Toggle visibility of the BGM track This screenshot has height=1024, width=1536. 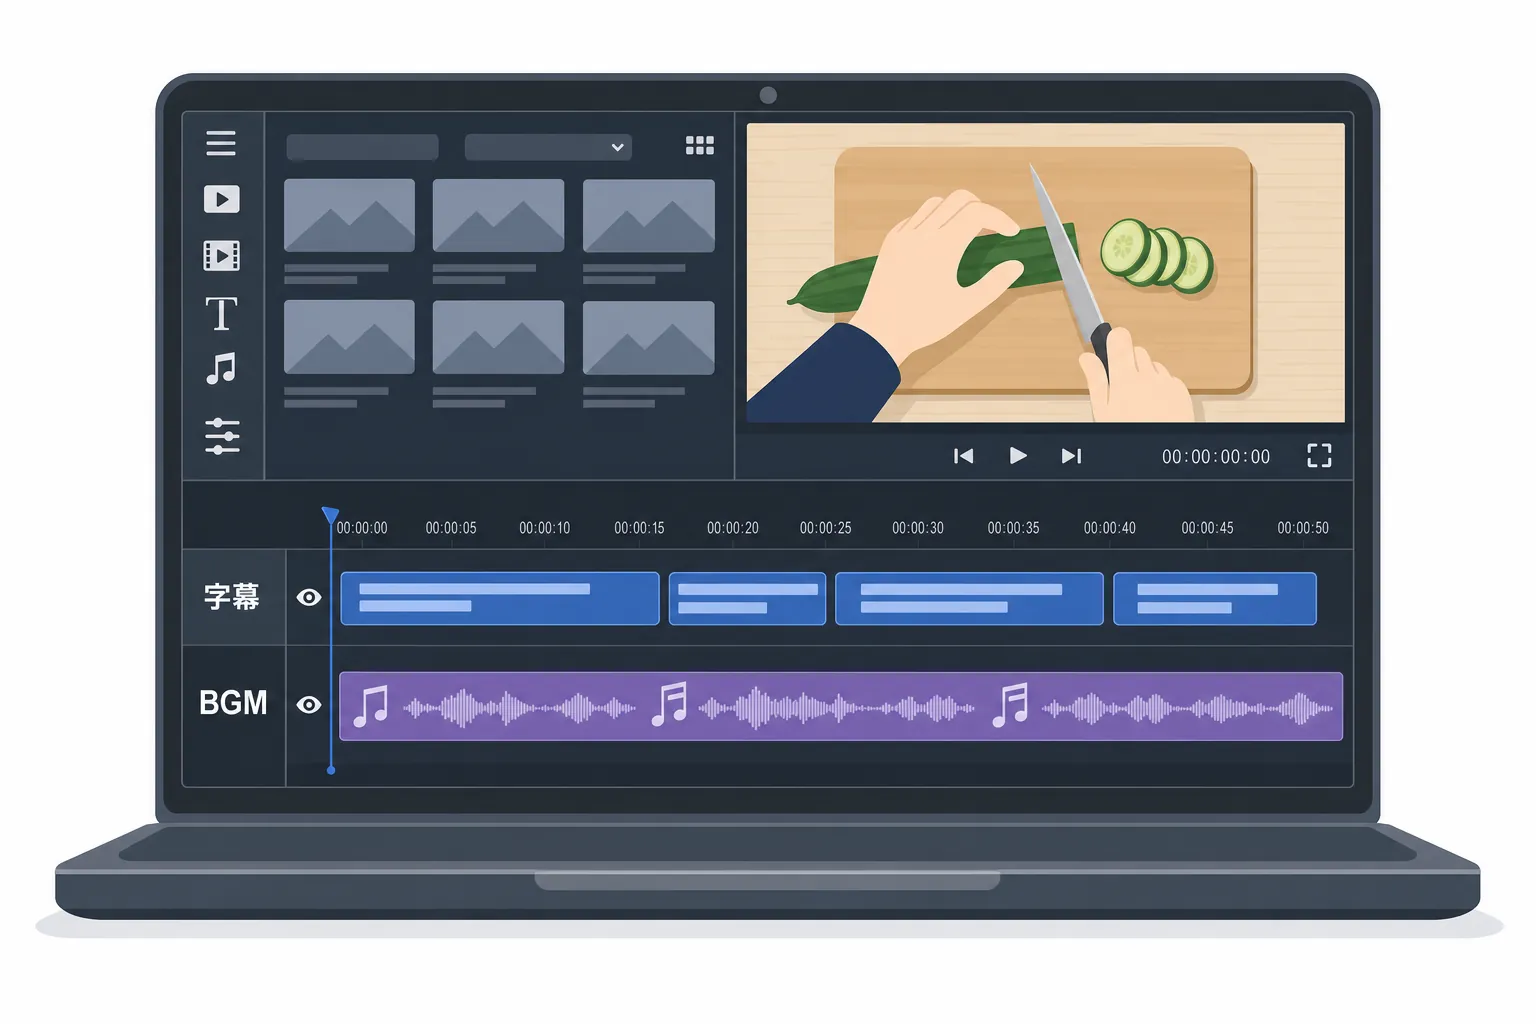(x=309, y=705)
